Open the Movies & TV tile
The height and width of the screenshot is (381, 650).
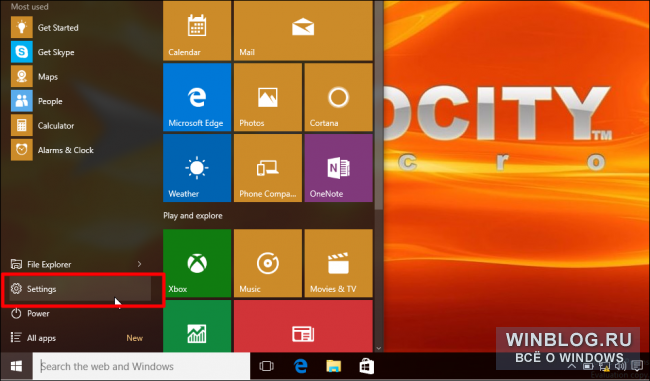click(339, 263)
